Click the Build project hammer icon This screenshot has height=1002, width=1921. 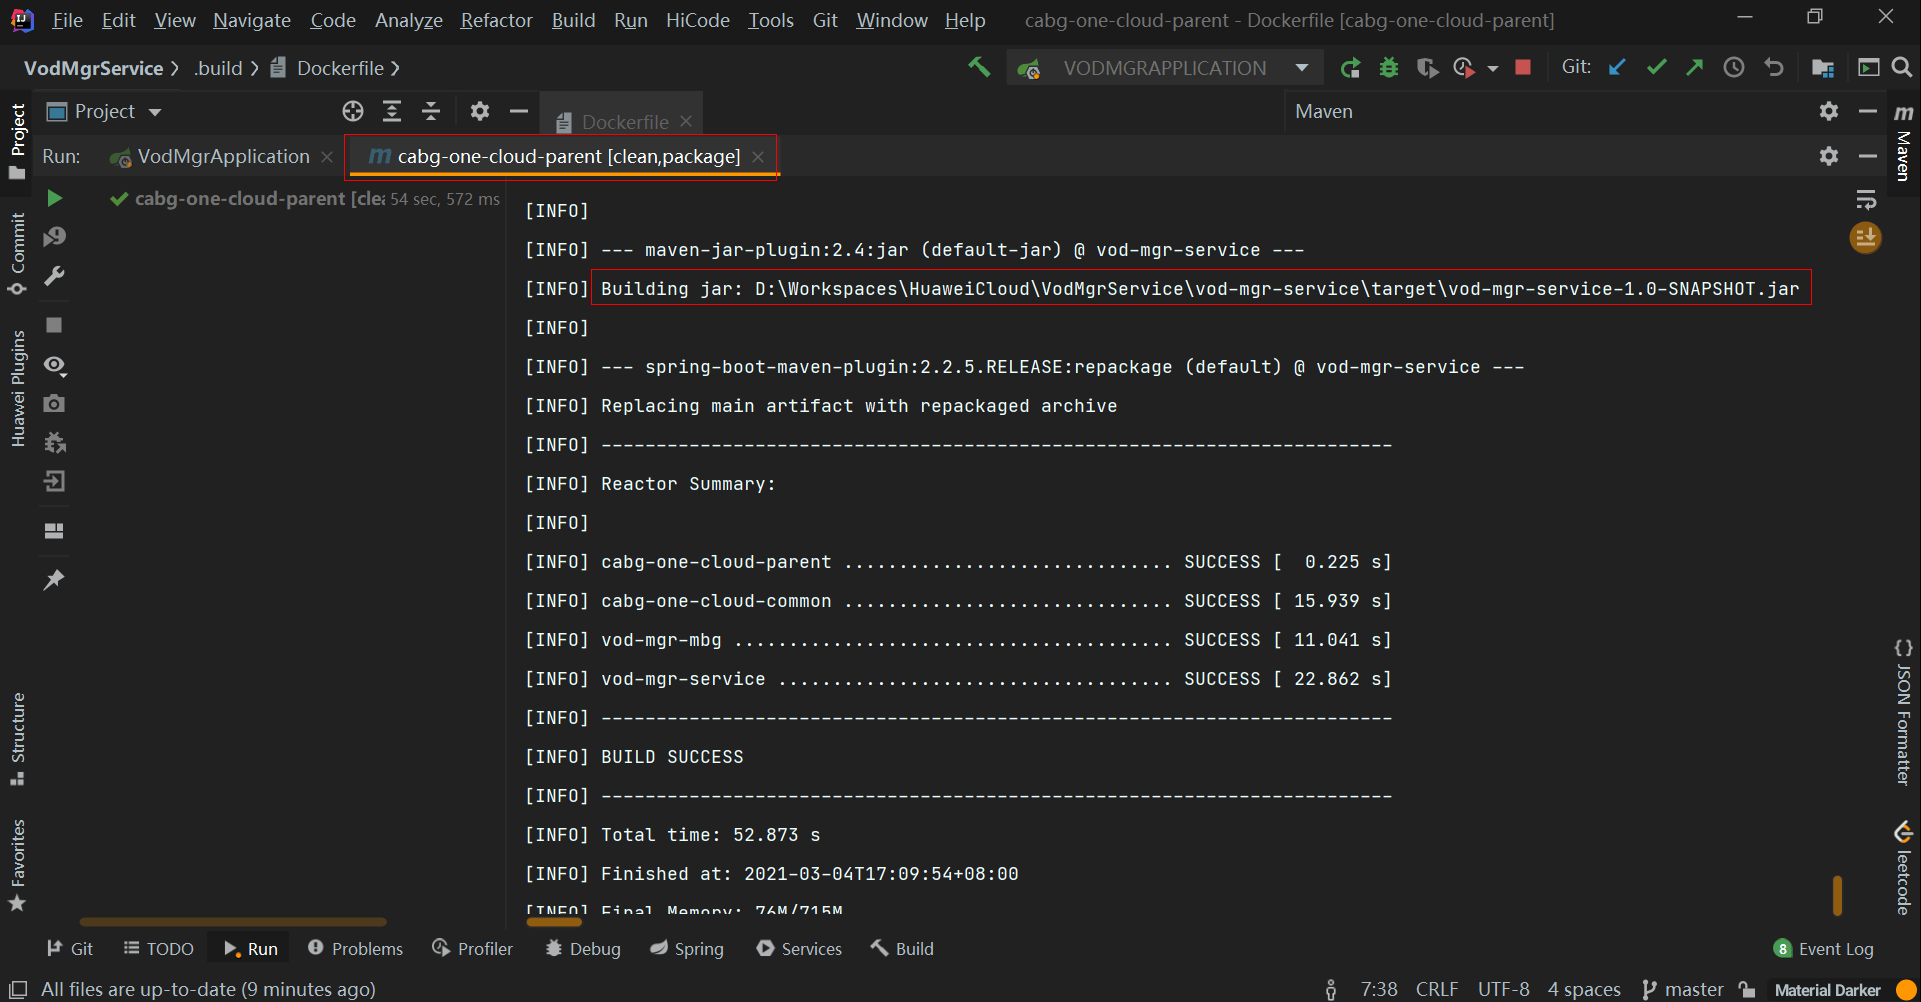click(978, 67)
